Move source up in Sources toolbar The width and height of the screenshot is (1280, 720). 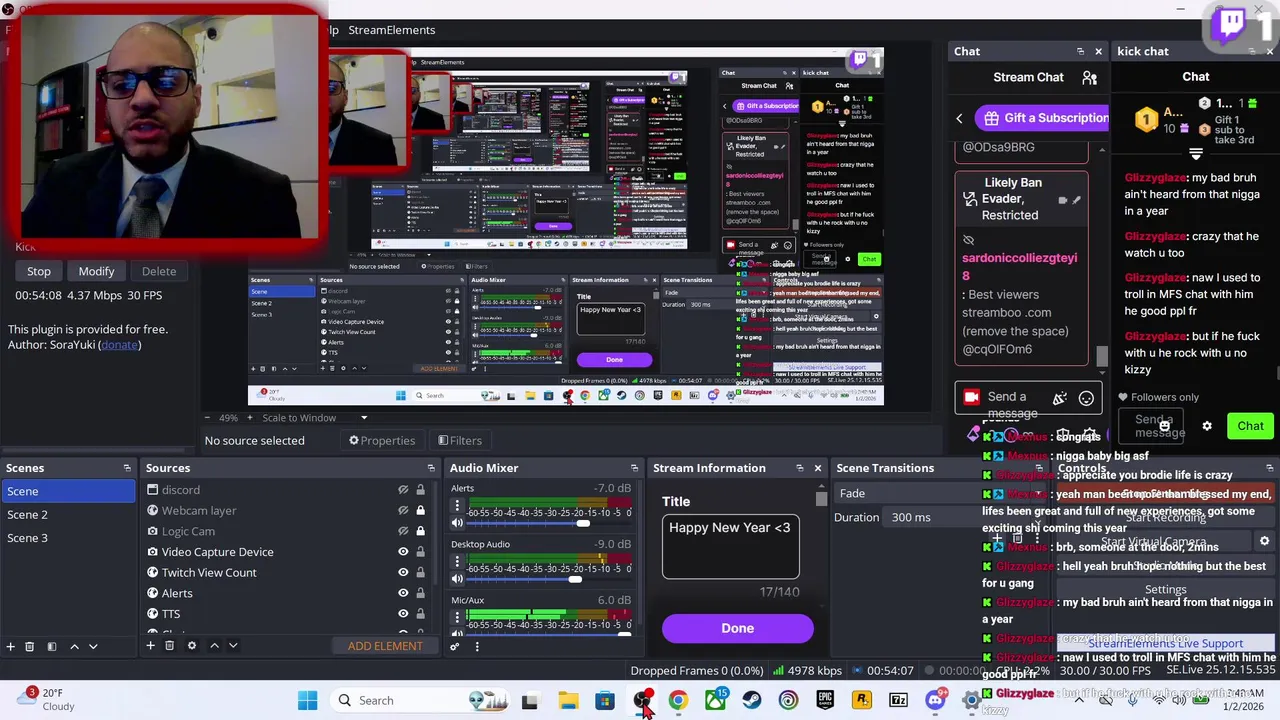point(214,646)
